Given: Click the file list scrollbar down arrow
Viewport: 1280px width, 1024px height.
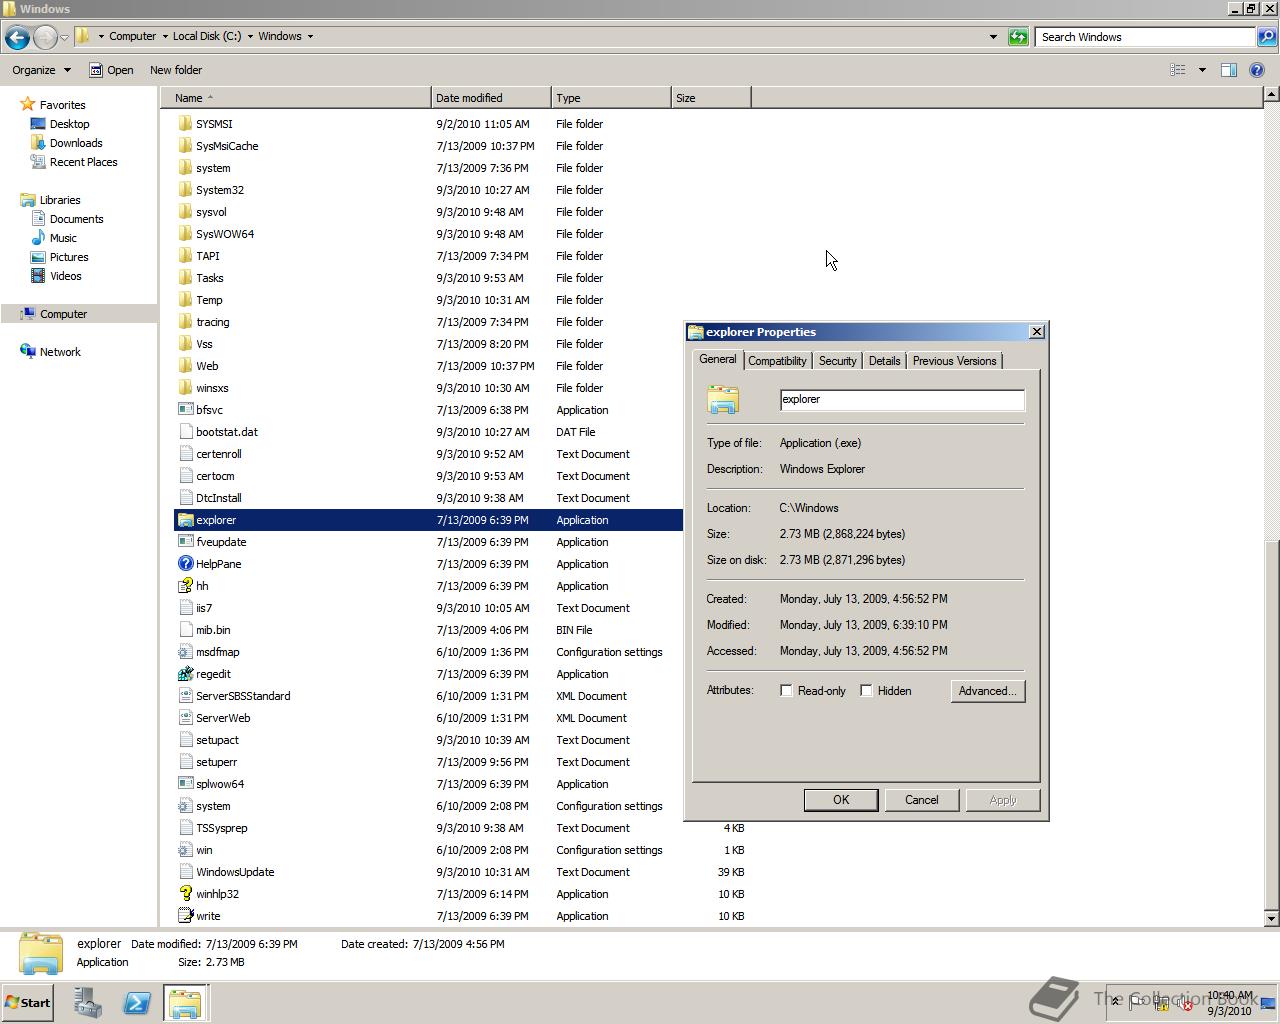Looking at the screenshot, I should (x=1271, y=918).
